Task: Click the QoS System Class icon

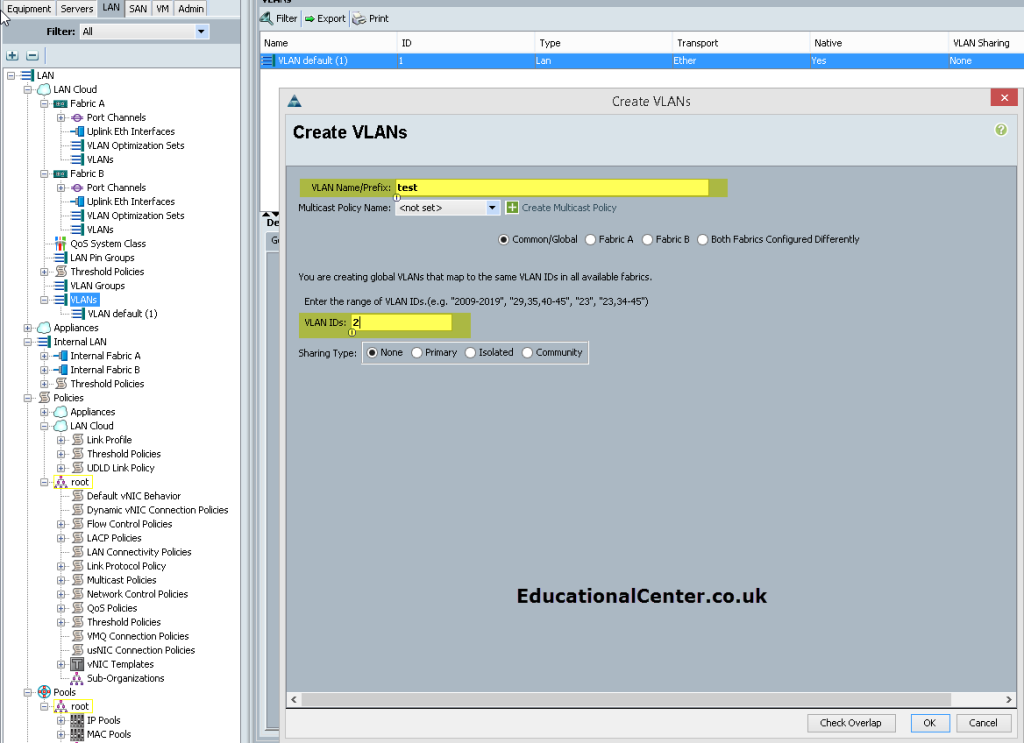Action: coord(60,244)
